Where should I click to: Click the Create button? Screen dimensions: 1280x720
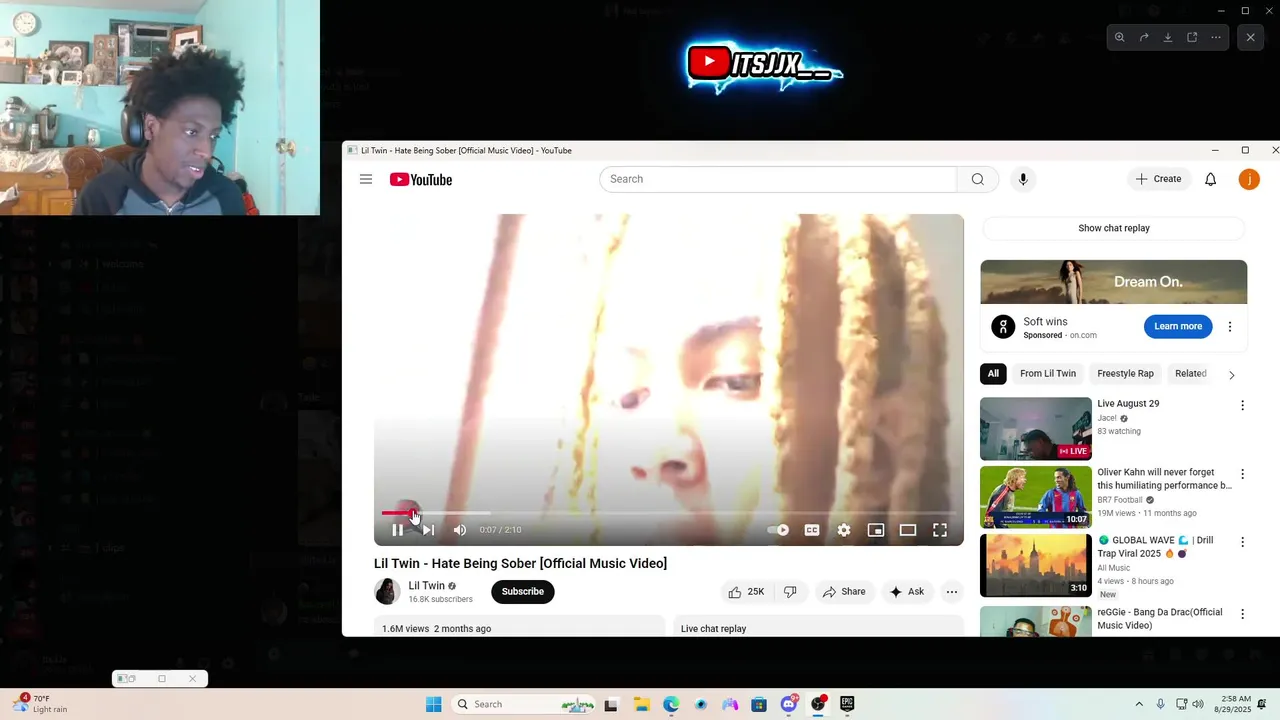point(1158,179)
